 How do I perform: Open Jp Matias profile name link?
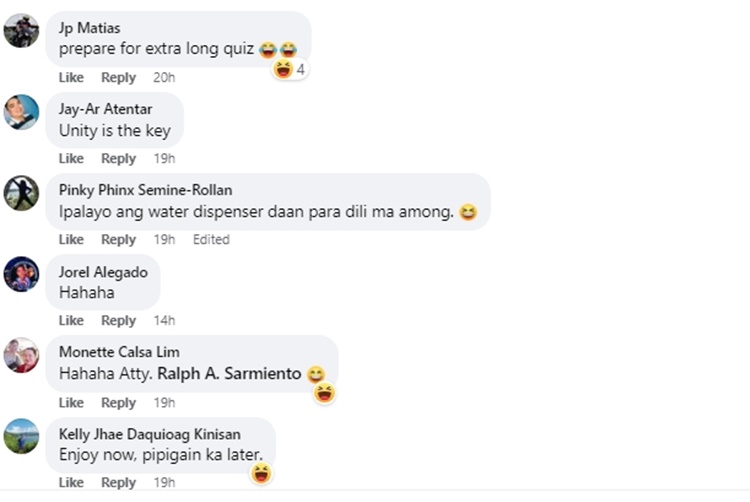(x=89, y=28)
